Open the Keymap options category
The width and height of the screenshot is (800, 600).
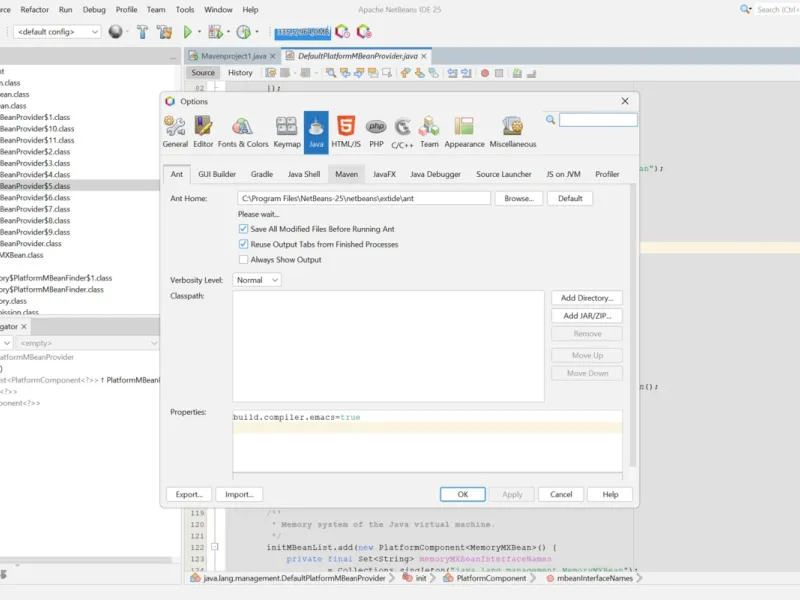[287, 132]
